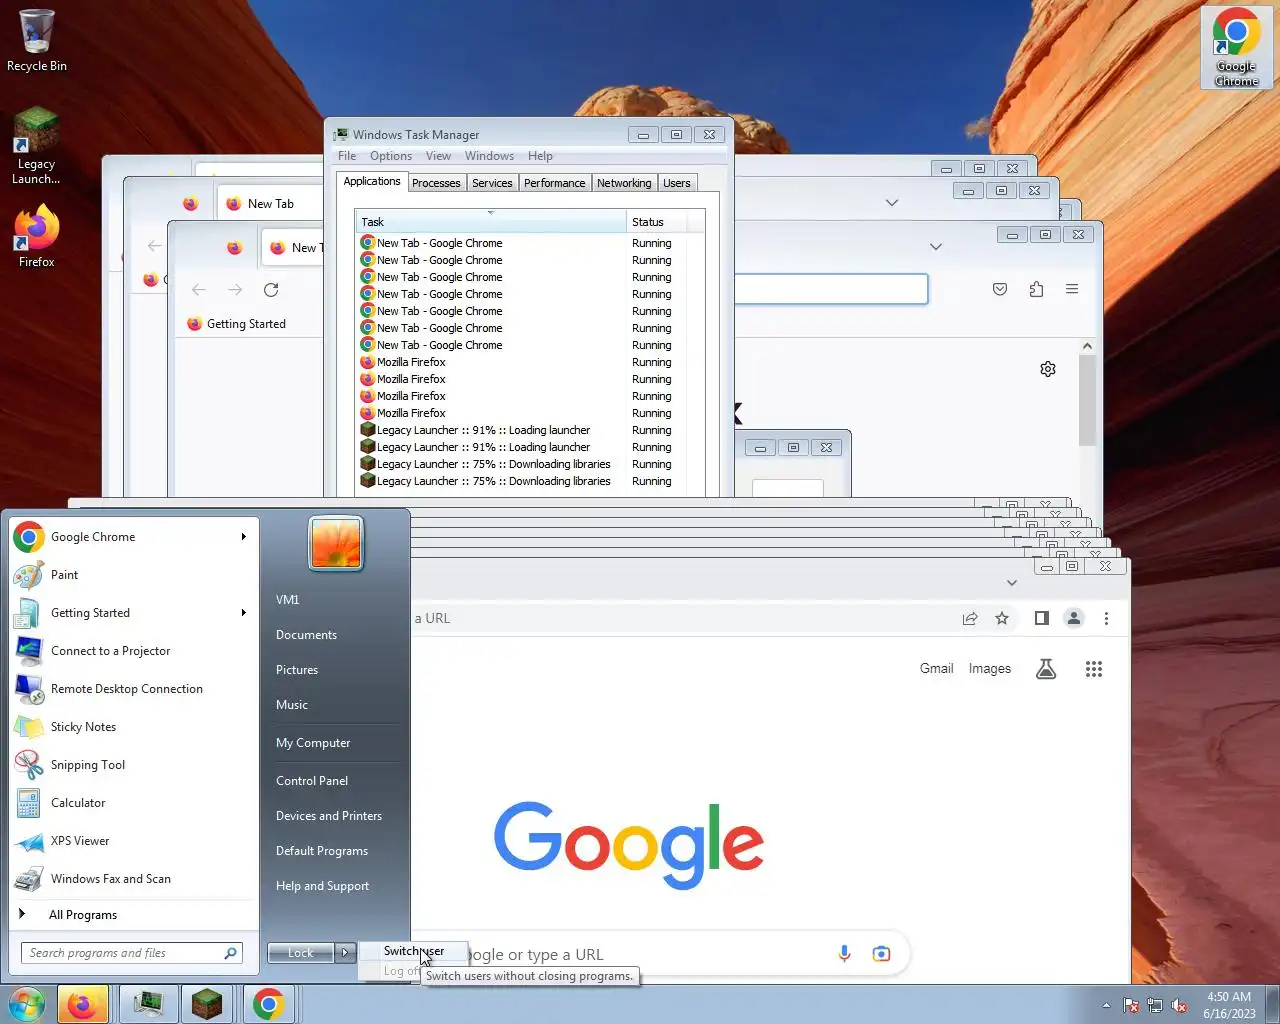The image size is (1280, 1024).
Task: Switch to Performance tab
Action: point(555,183)
